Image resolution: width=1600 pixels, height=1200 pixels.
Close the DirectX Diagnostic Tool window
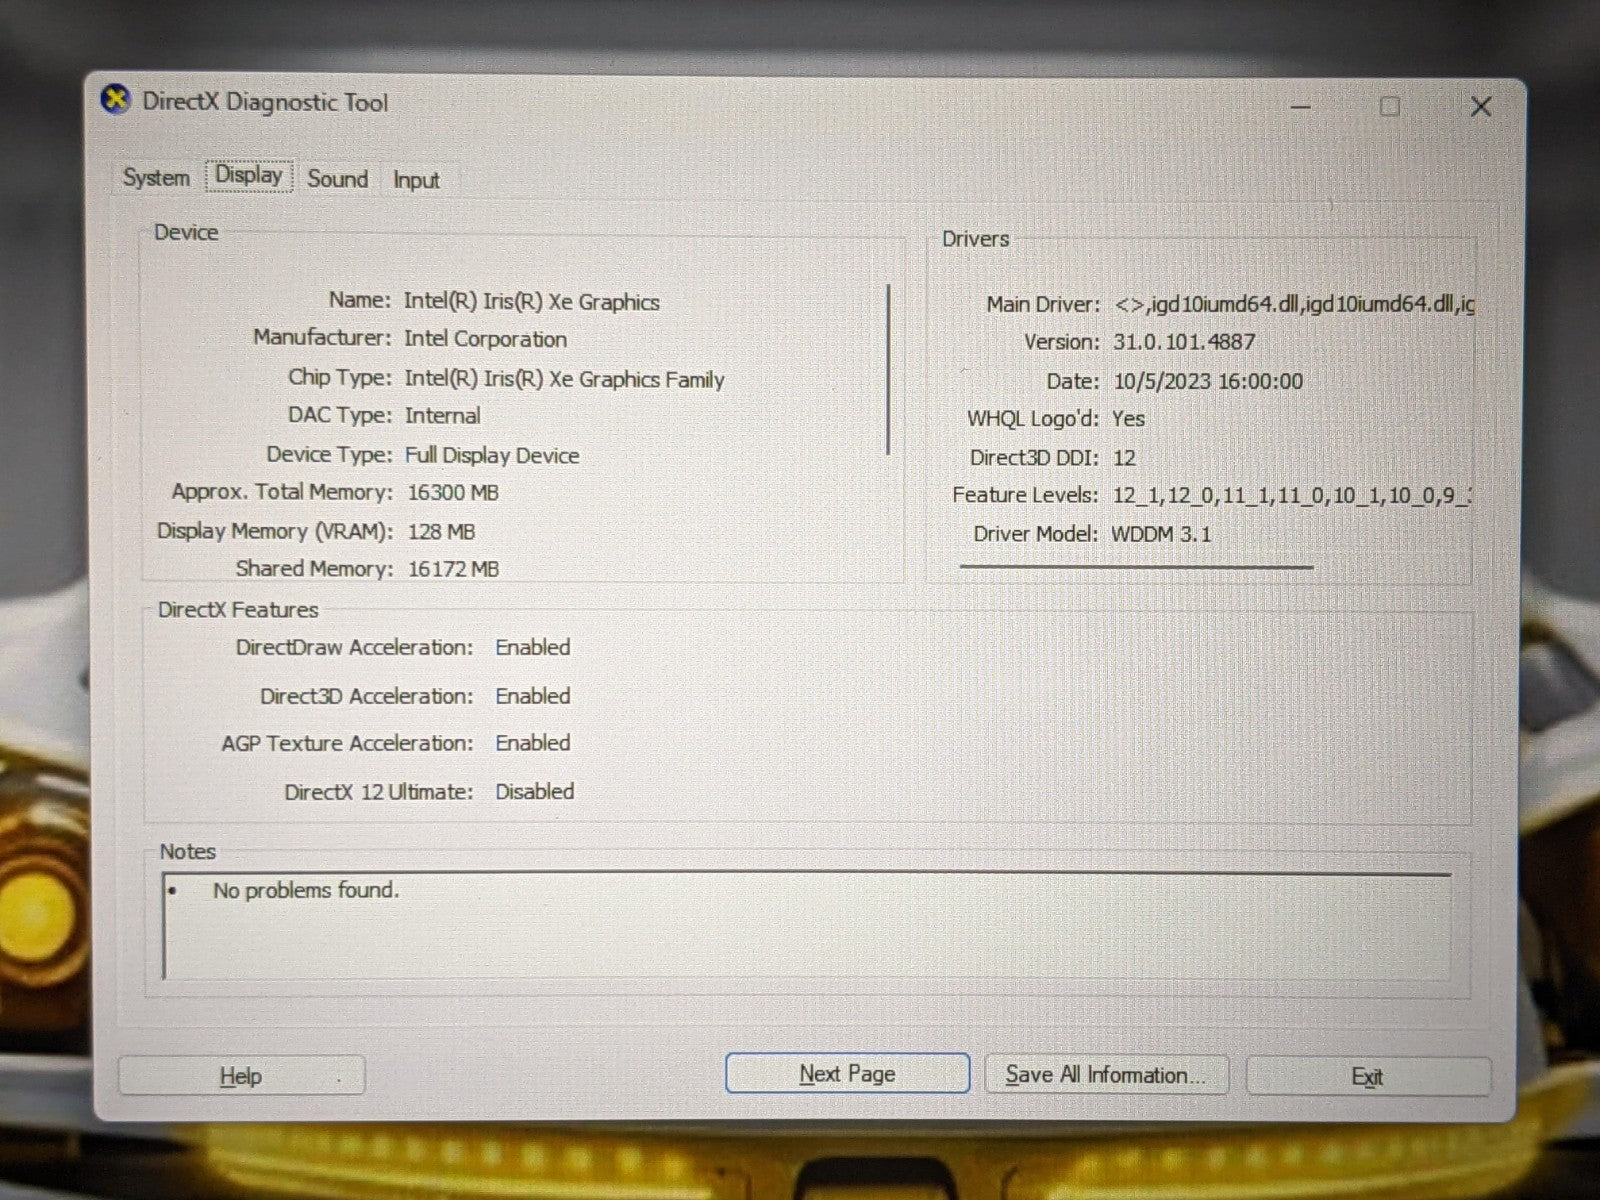[1480, 107]
